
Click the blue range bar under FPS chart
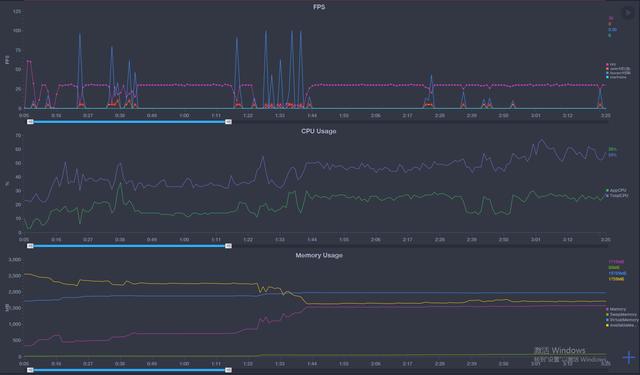click(129, 122)
